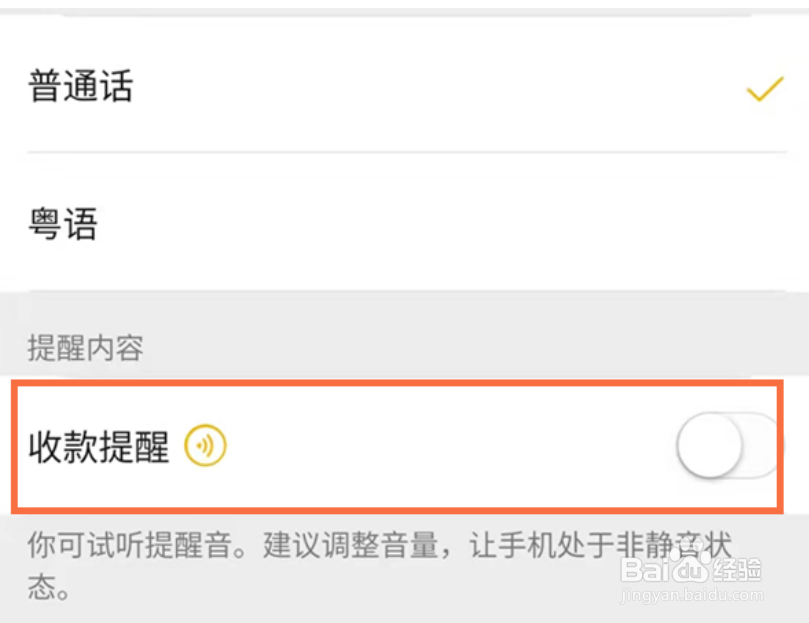Click the 收款提醒 label text
The height and width of the screenshot is (623, 809).
coord(96,447)
